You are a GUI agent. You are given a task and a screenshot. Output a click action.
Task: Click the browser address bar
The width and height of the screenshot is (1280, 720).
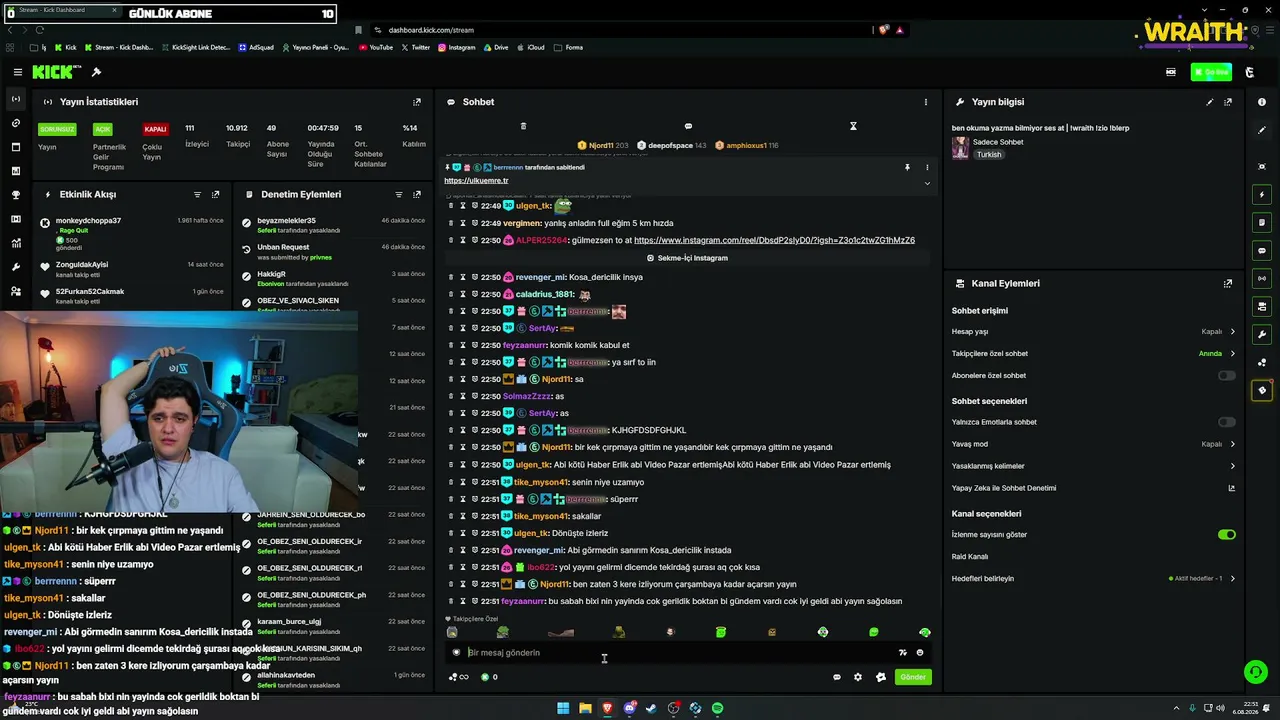(x=620, y=30)
